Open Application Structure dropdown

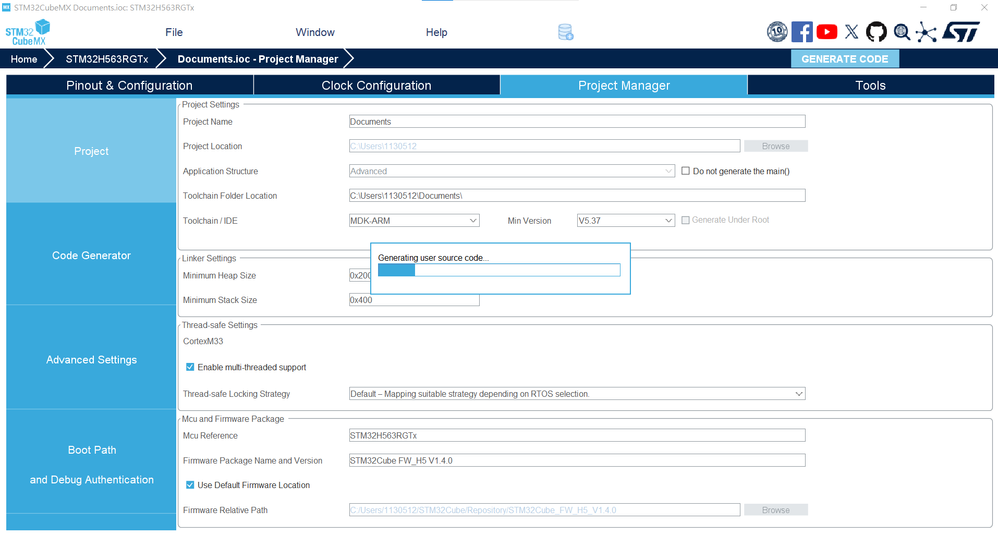click(512, 171)
